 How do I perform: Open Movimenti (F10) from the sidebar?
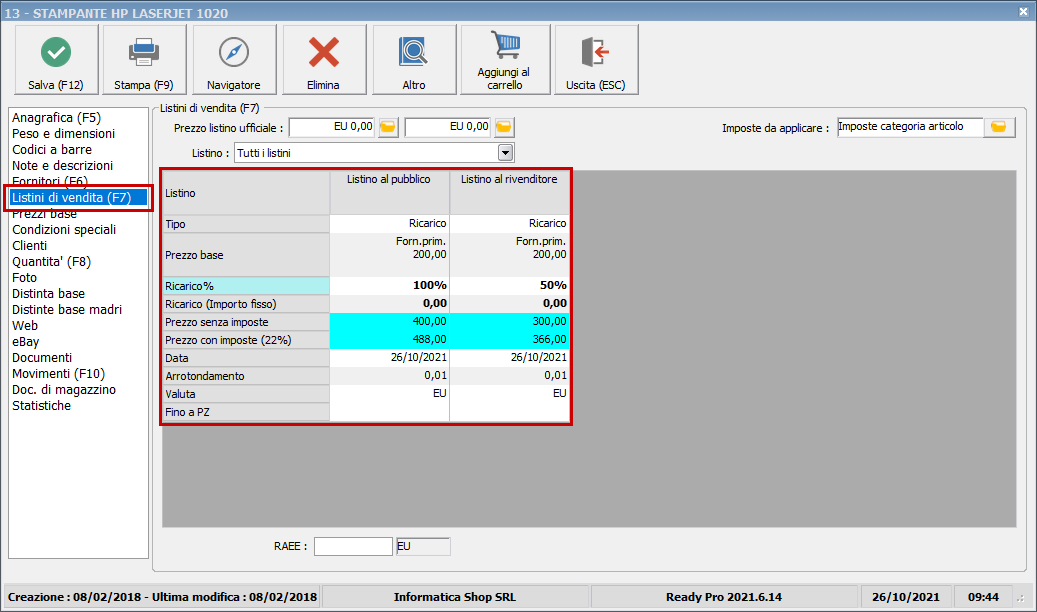[x=58, y=373]
